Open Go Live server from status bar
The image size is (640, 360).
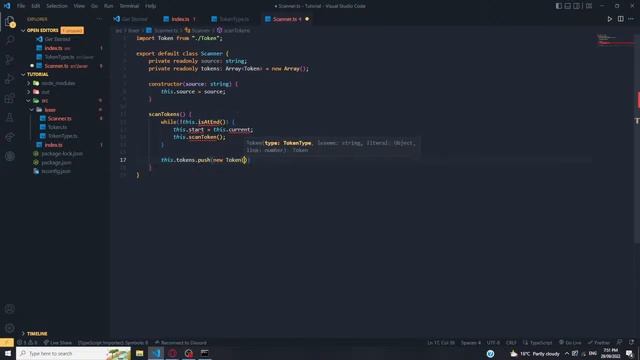click(x=570, y=342)
